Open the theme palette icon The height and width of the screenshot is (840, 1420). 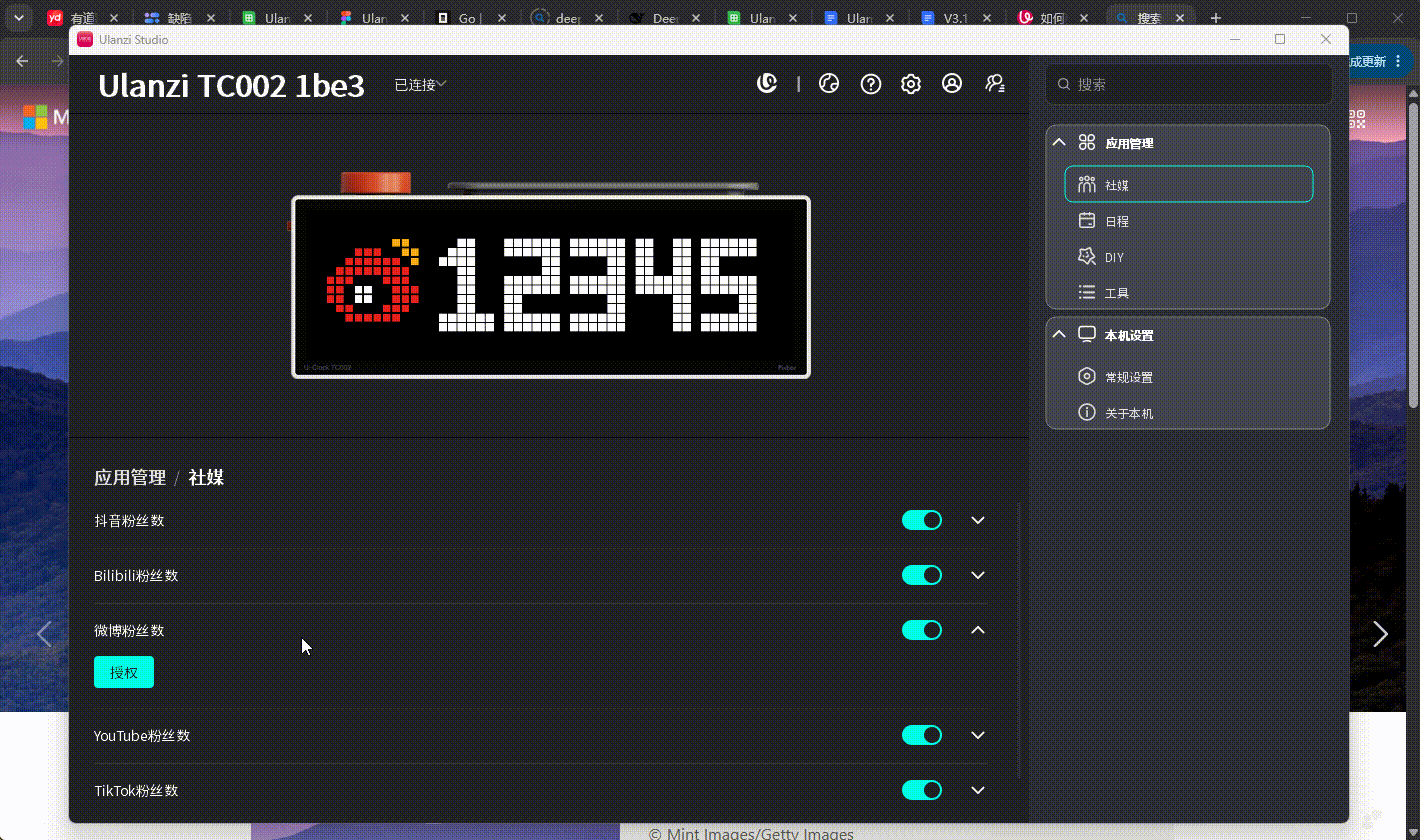click(829, 84)
